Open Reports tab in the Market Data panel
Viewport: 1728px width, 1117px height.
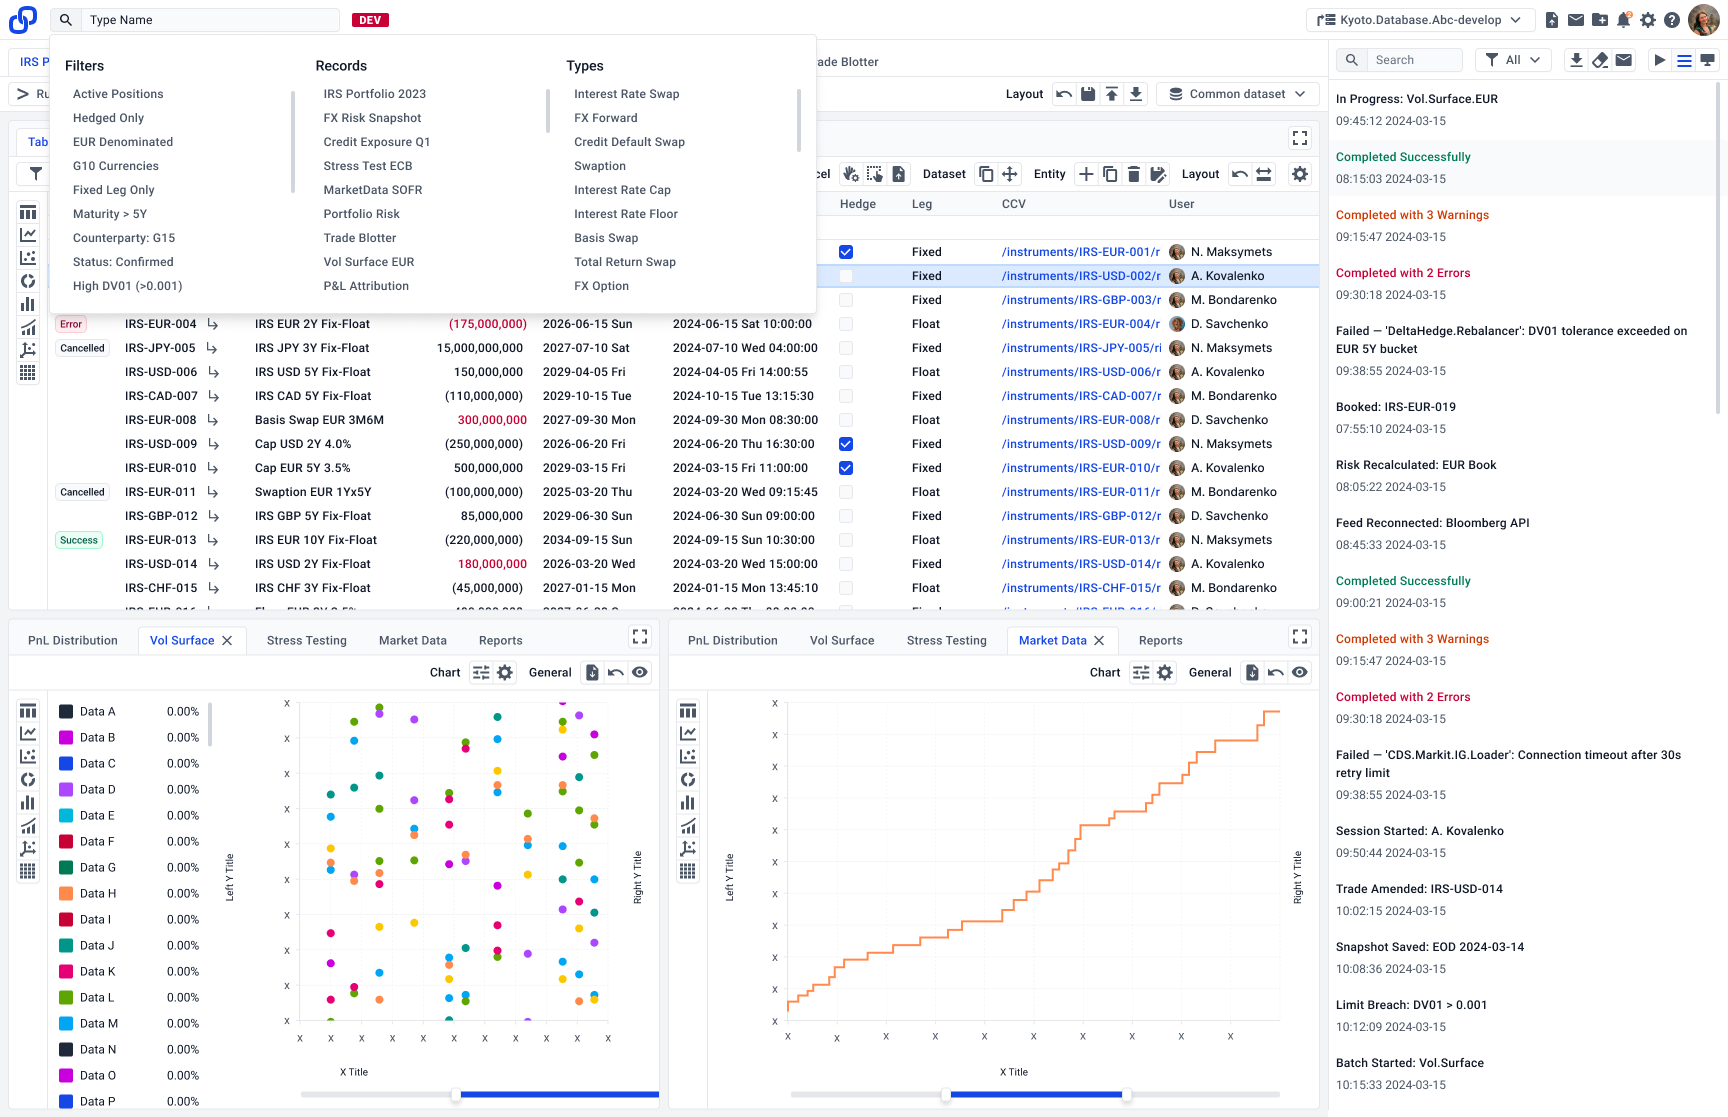[1161, 641]
